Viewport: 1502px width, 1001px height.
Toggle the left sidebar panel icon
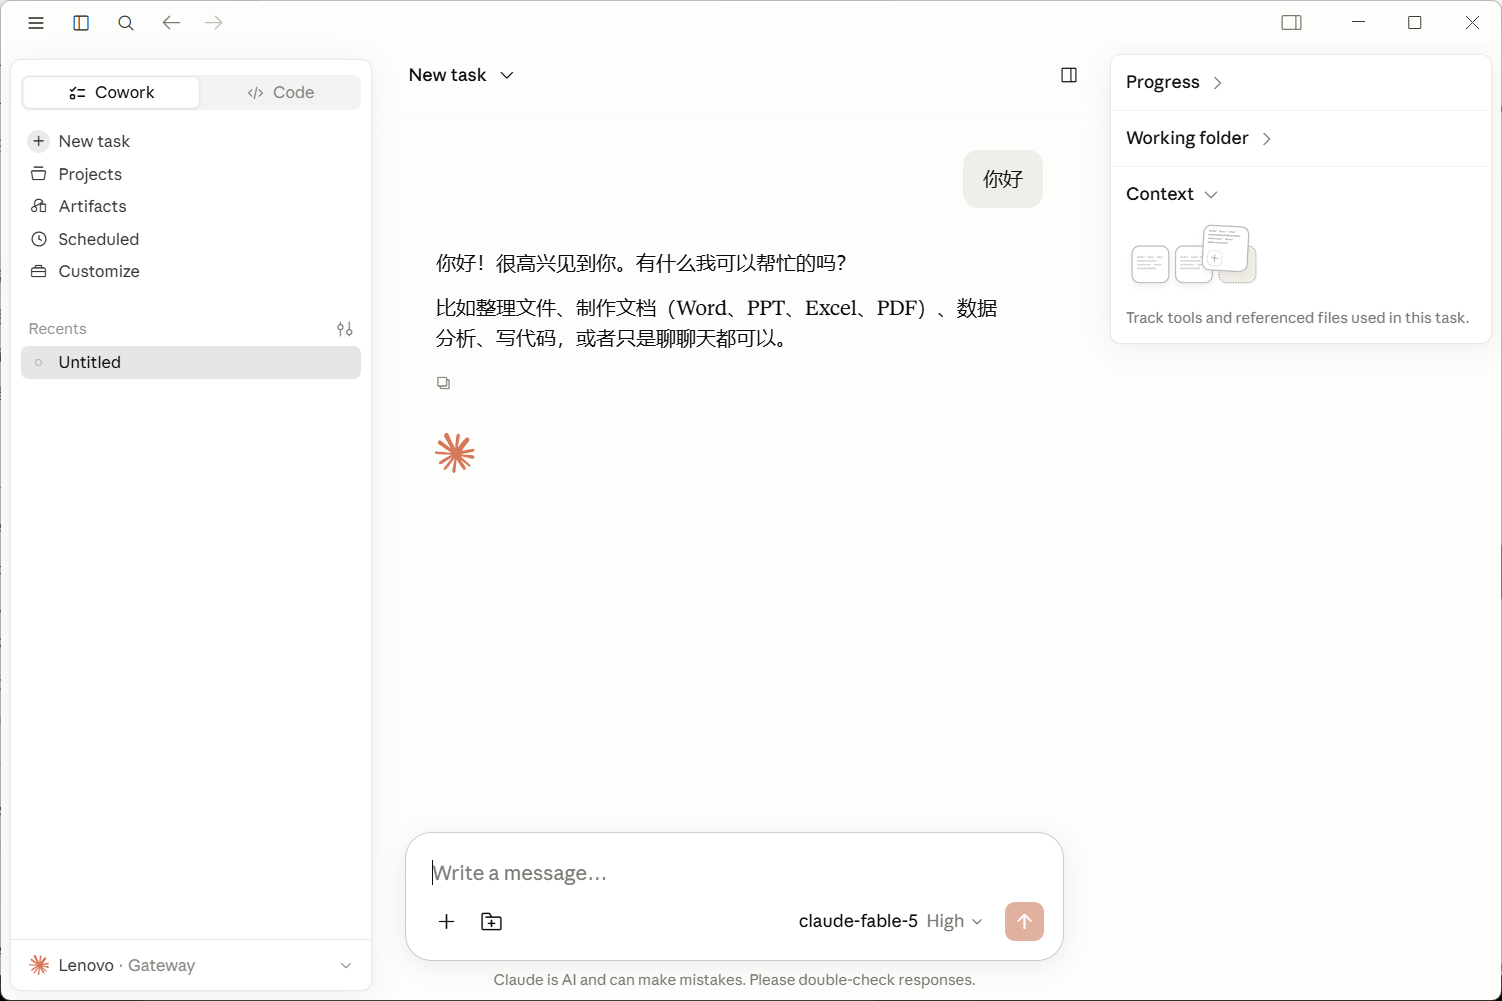[x=81, y=23]
